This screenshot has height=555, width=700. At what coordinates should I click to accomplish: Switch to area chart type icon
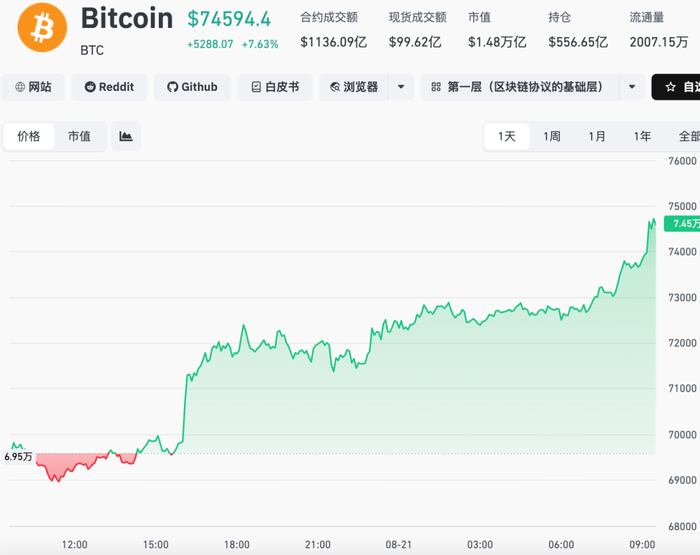pos(126,136)
